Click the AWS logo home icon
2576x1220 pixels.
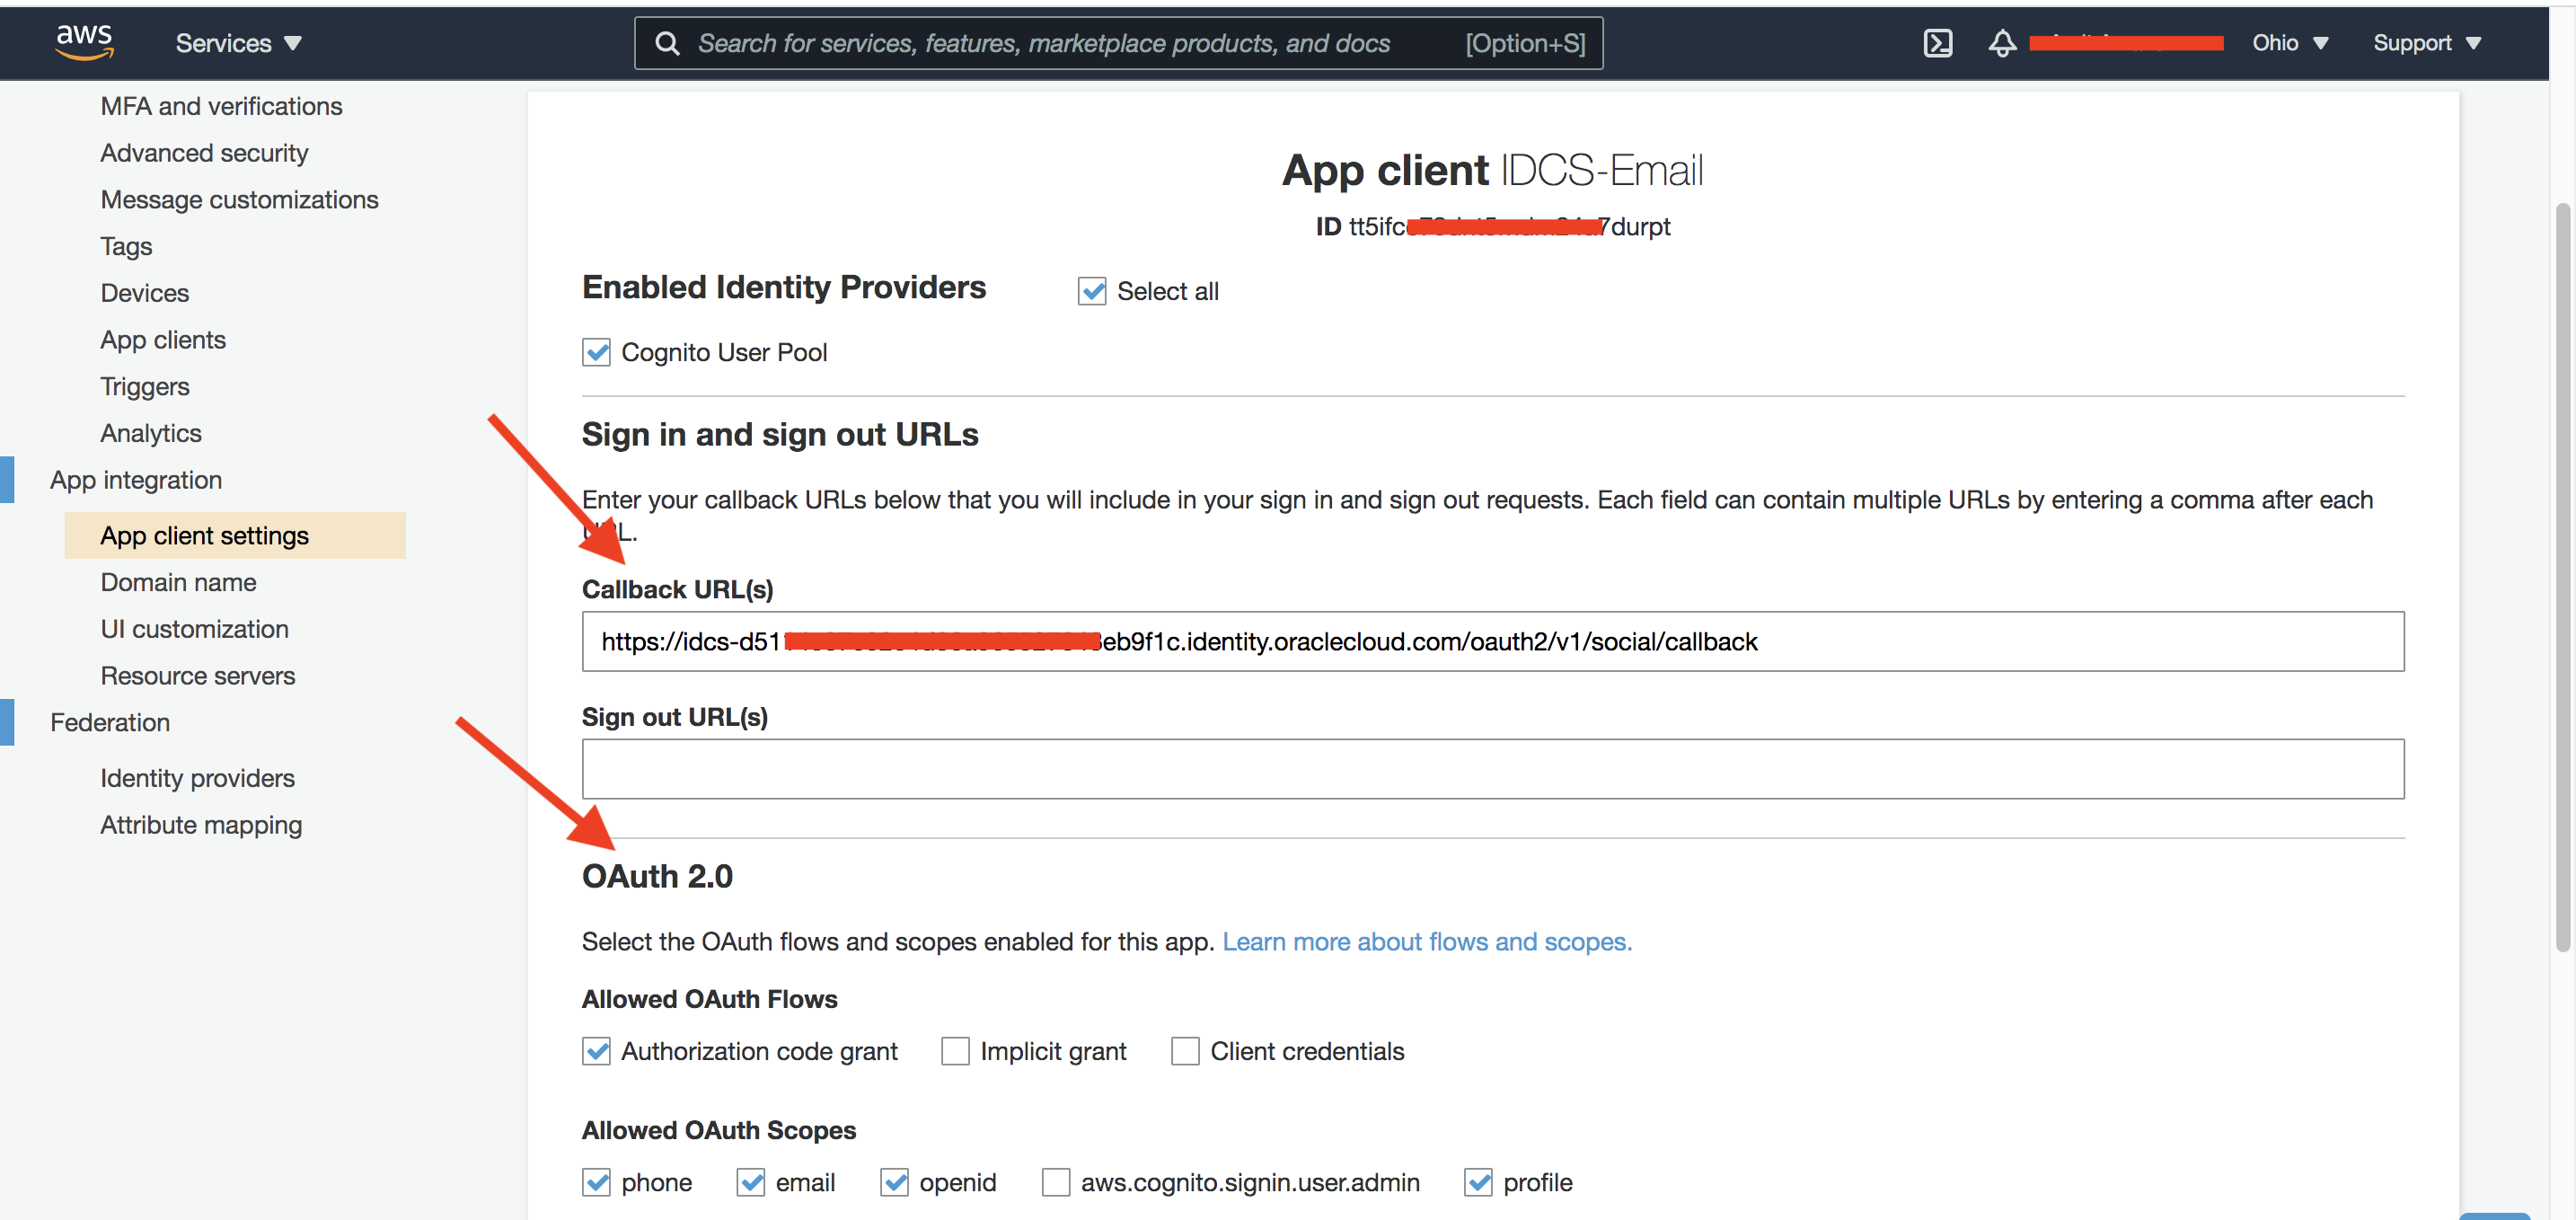(x=84, y=42)
